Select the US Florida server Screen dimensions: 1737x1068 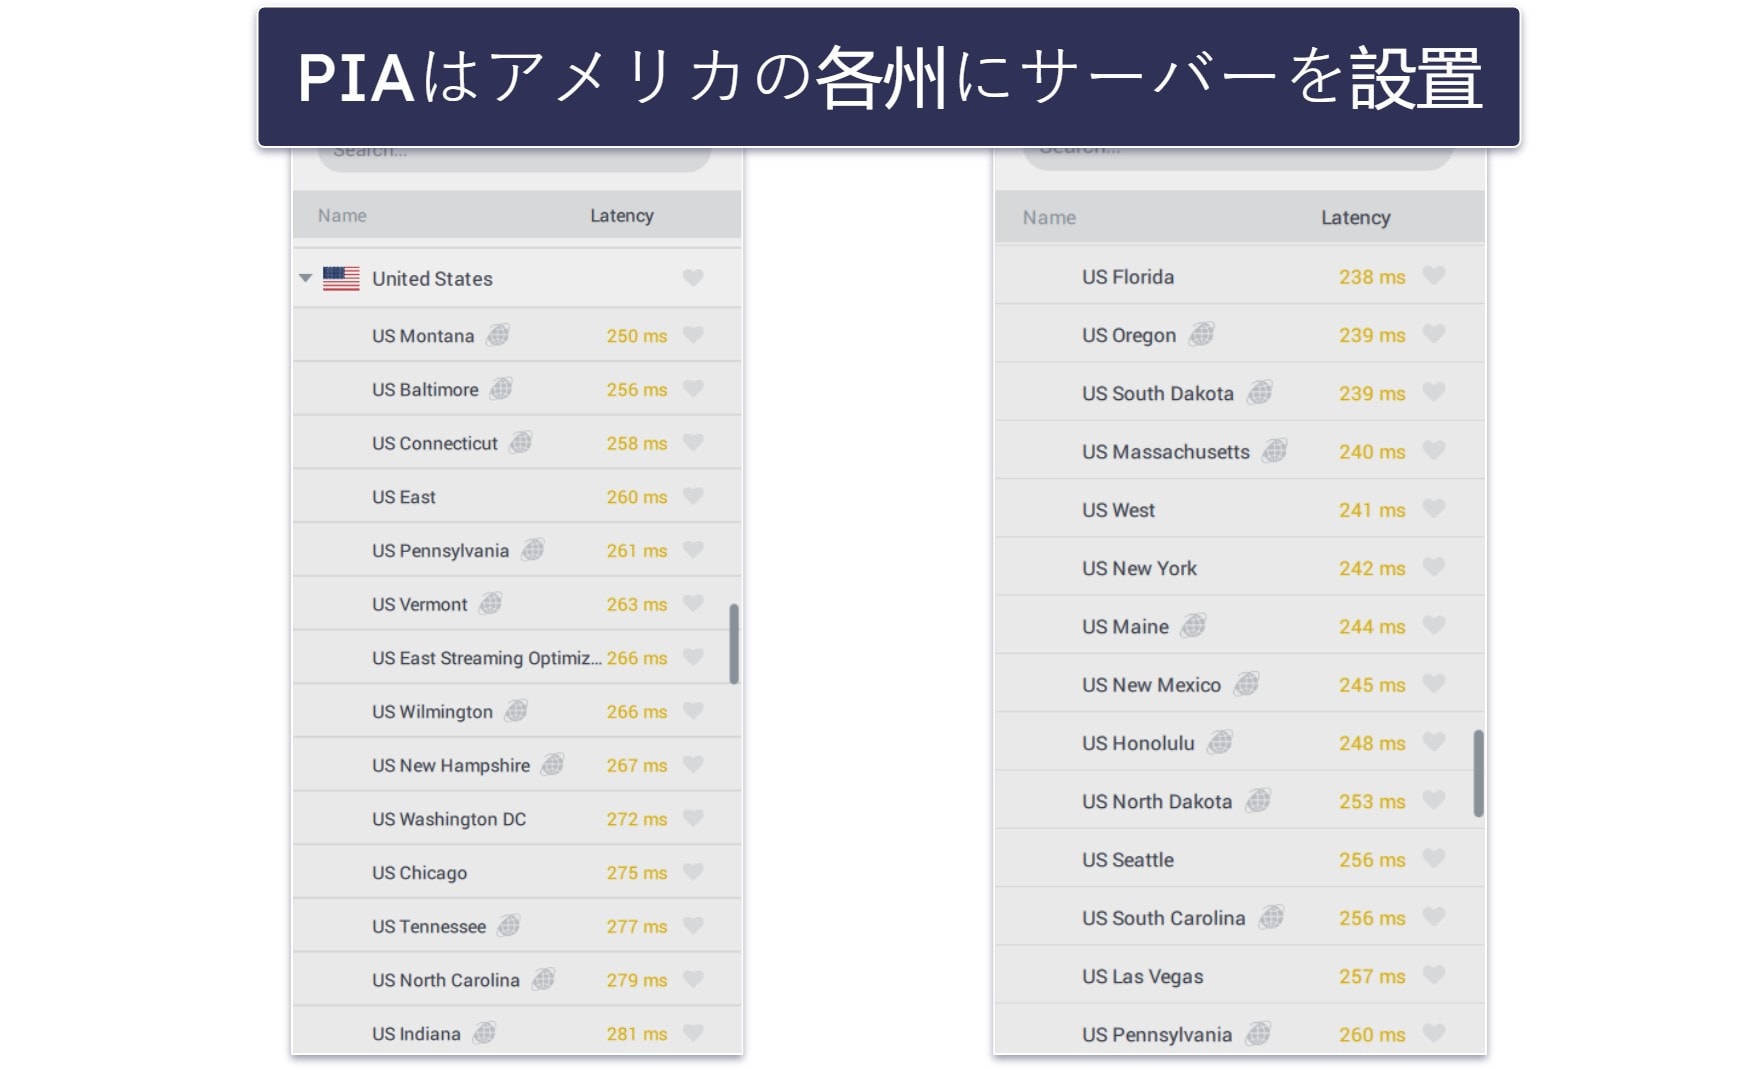click(x=1240, y=276)
